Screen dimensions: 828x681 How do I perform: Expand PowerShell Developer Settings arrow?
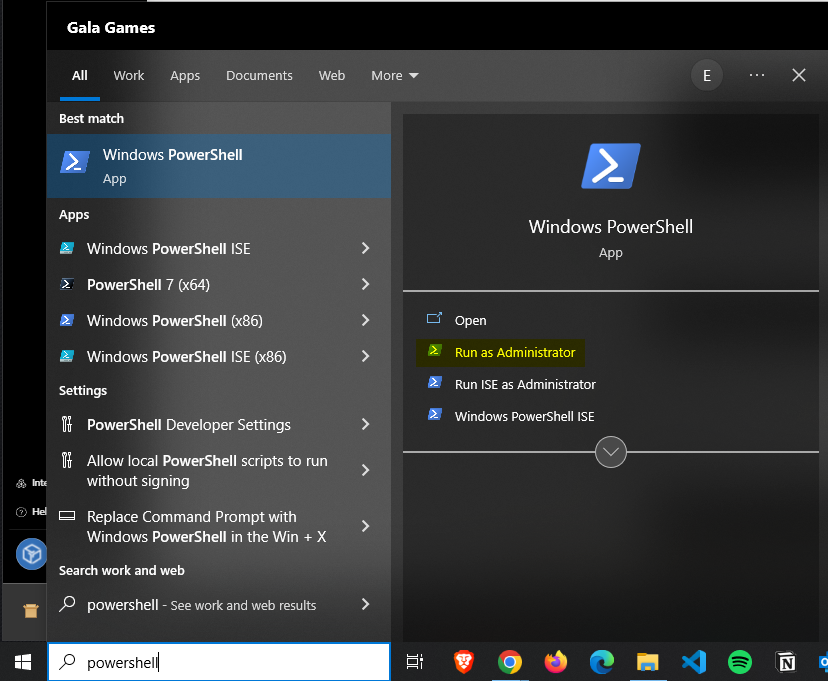tap(365, 424)
